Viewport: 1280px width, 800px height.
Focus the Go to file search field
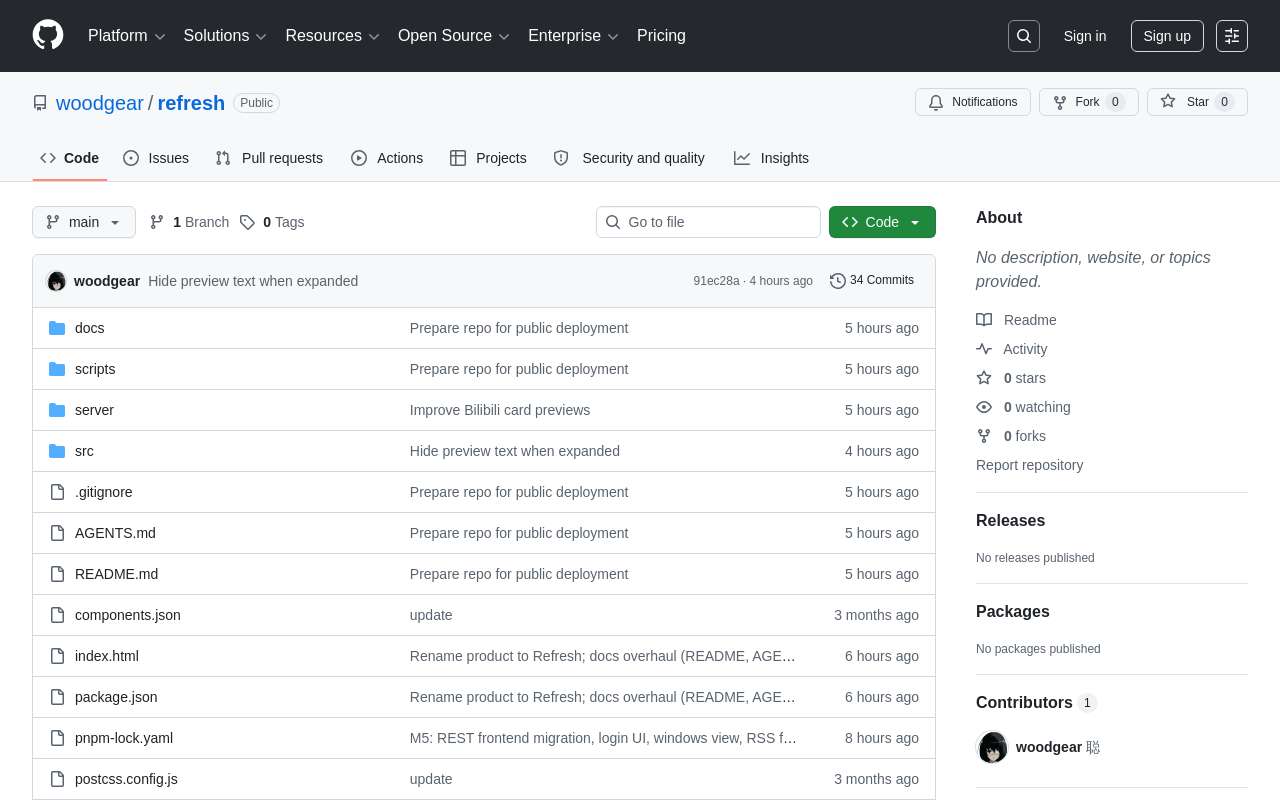pos(708,222)
